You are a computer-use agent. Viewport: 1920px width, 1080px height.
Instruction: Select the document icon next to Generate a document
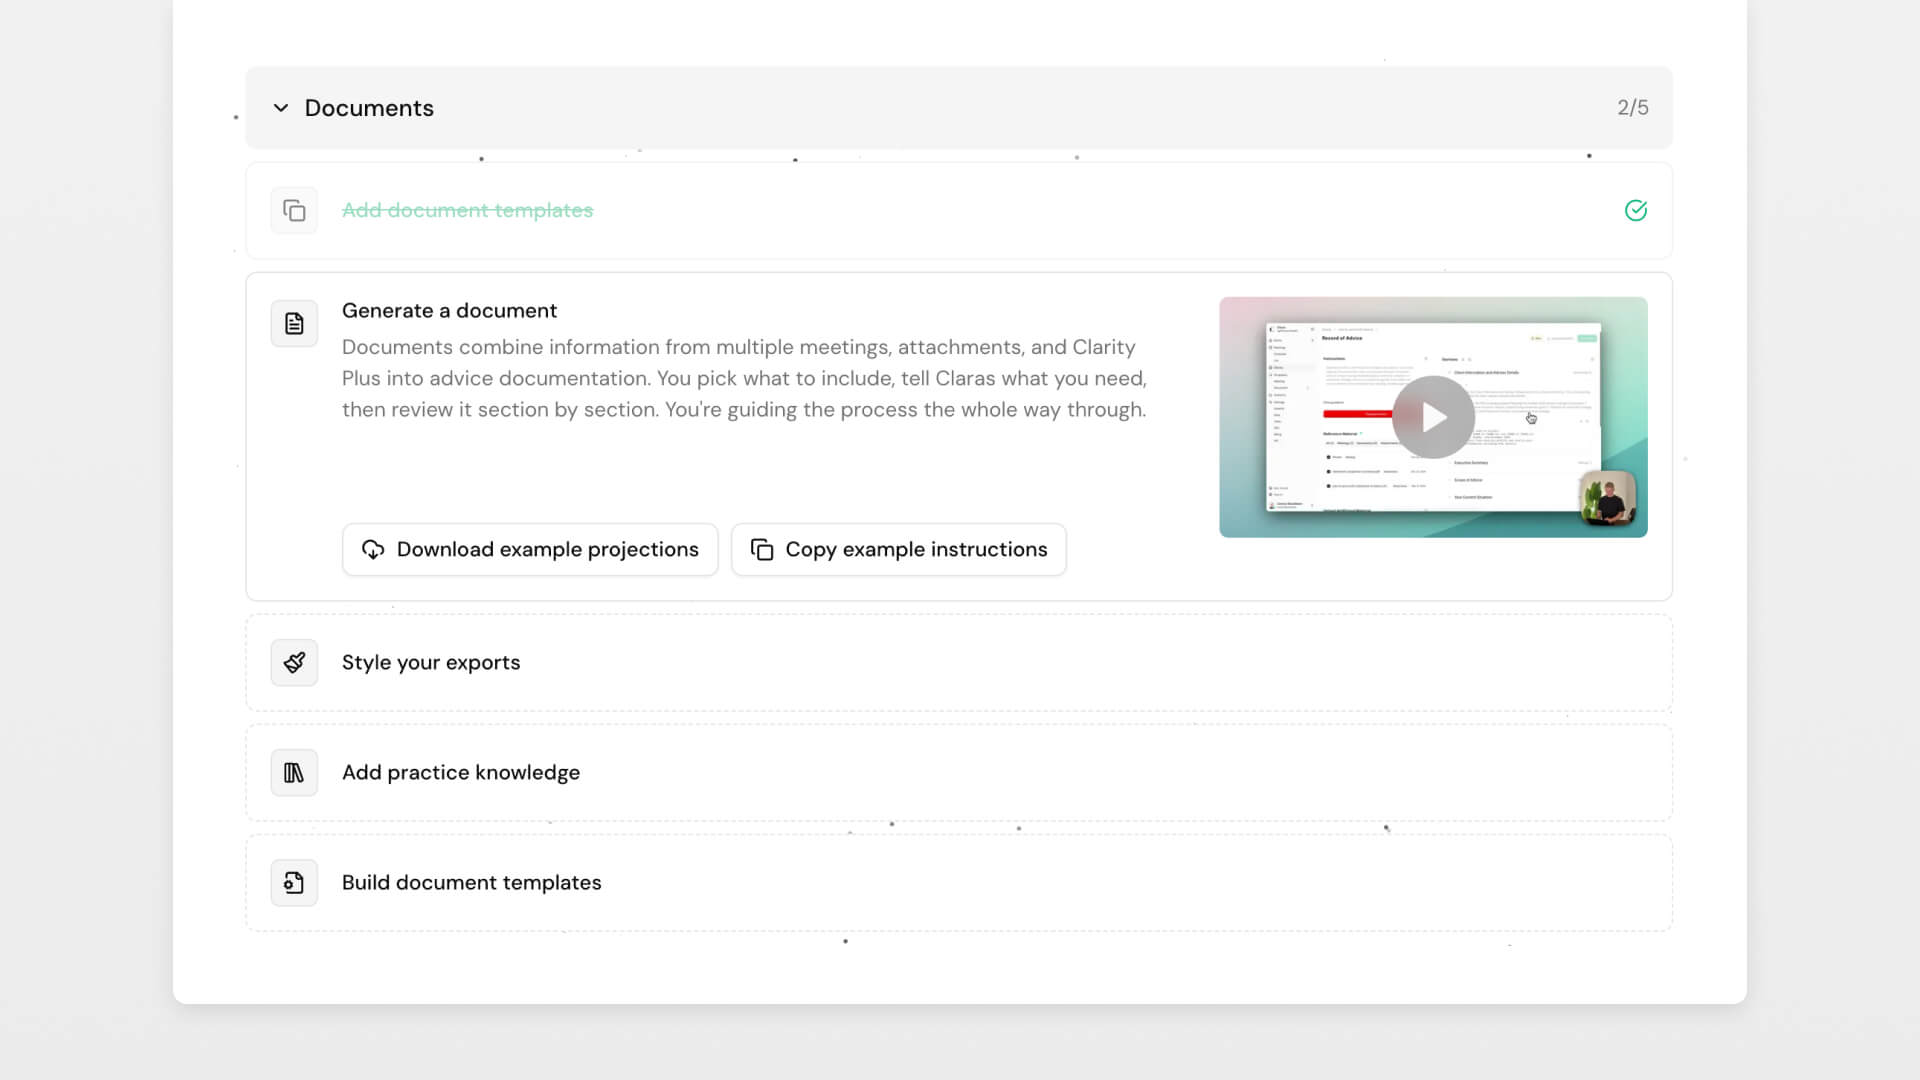(294, 323)
